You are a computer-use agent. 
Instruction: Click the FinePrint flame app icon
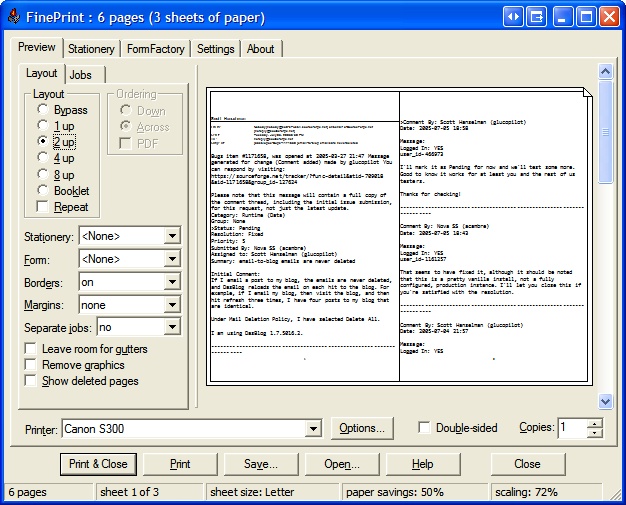[14, 17]
